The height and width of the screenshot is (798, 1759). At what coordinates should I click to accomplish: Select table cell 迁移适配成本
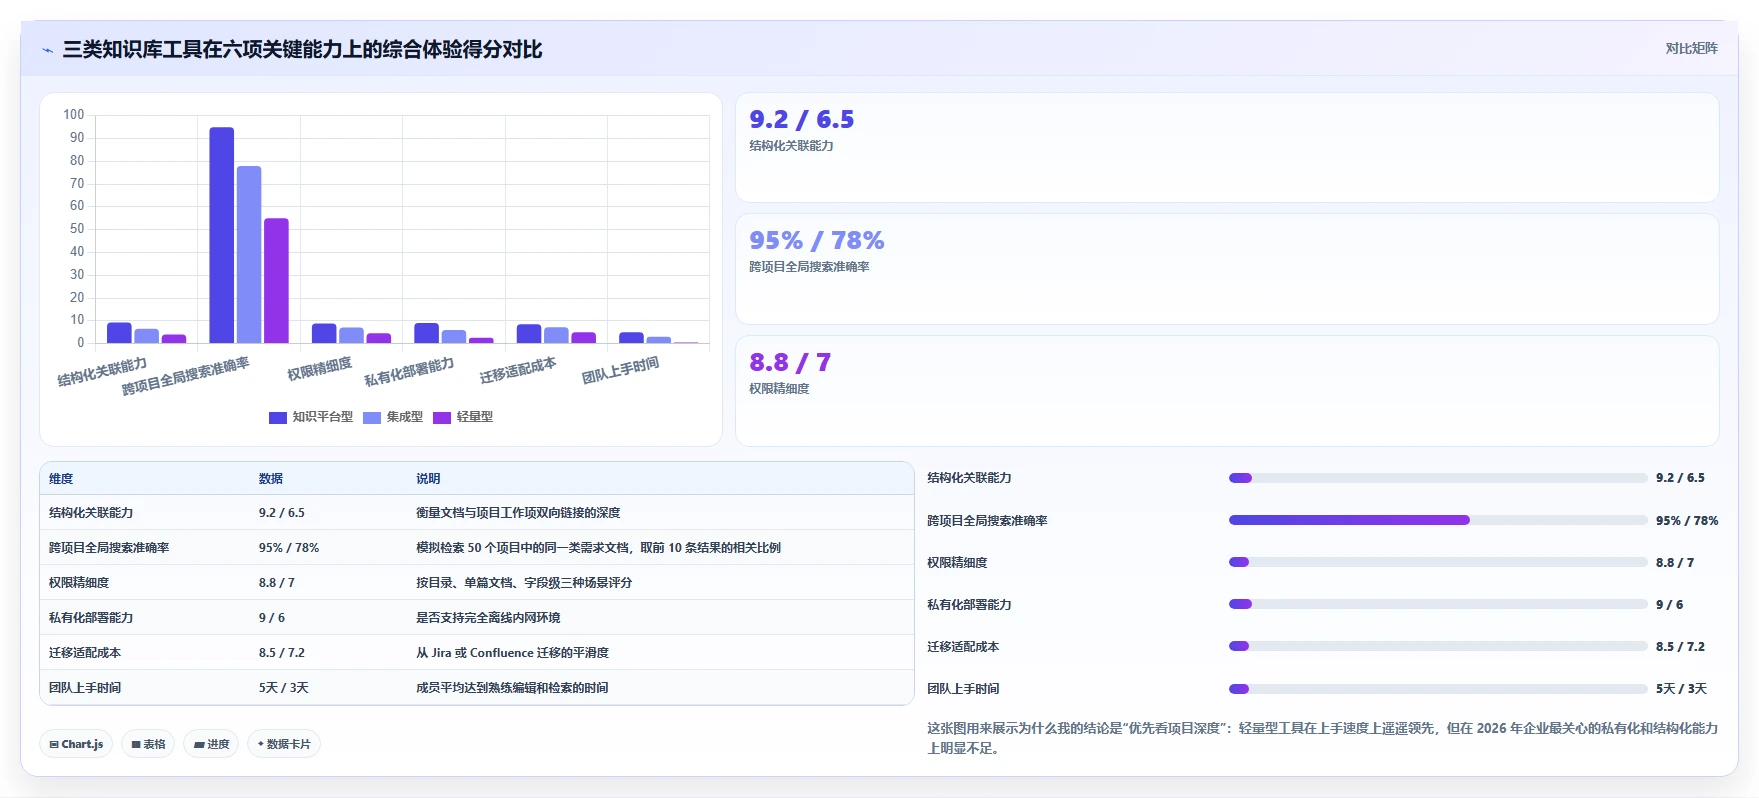85,653
